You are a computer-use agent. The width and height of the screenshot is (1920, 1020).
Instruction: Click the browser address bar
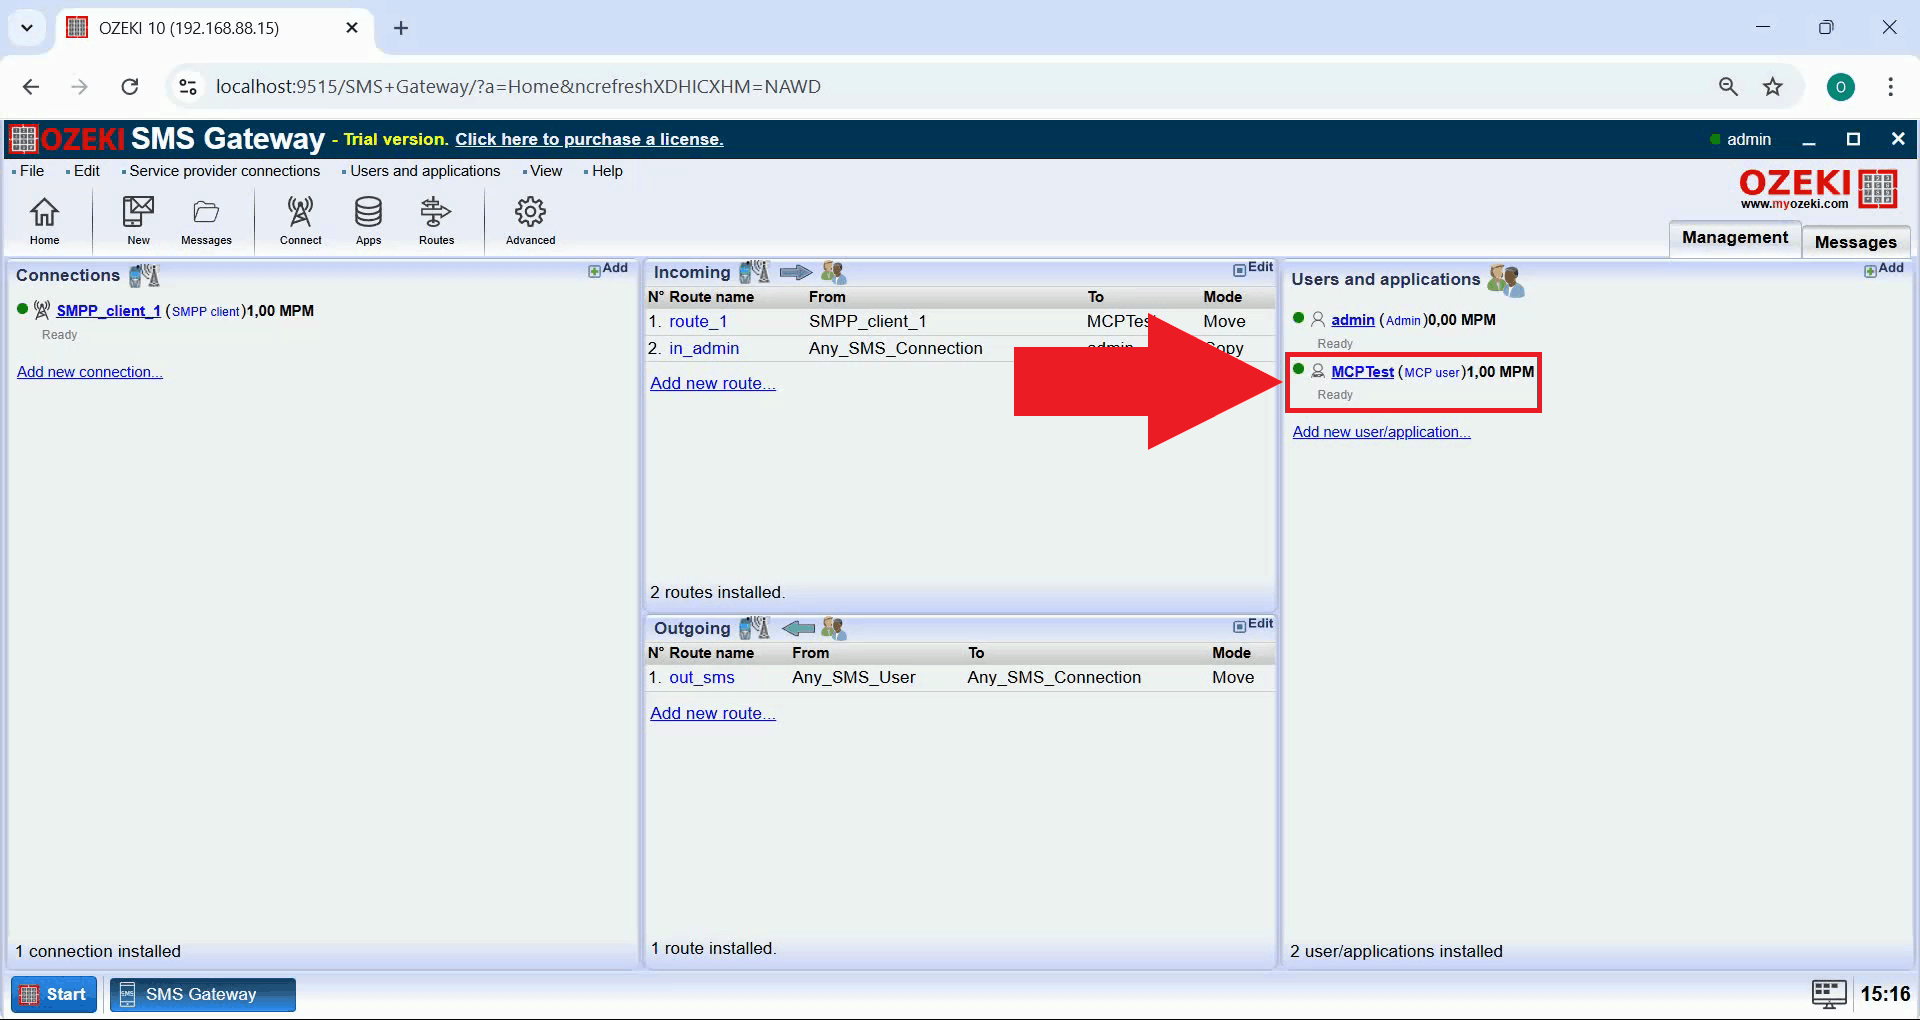(940, 87)
